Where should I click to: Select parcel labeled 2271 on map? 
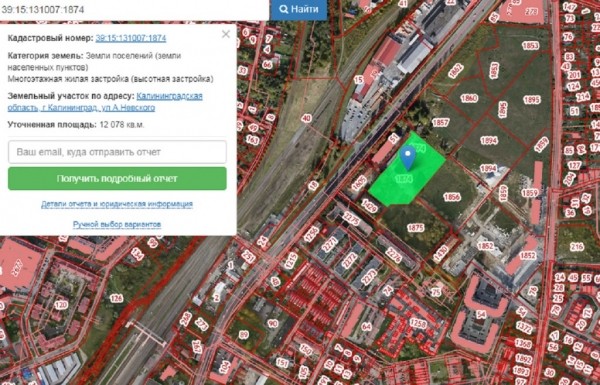[329, 245]
